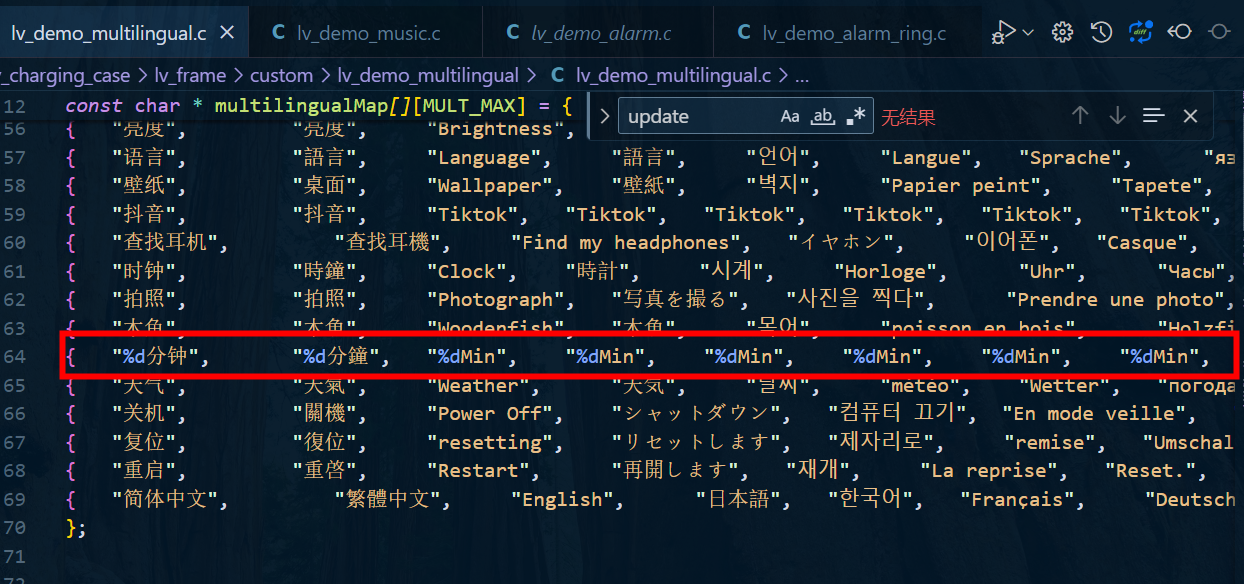1244x584 pixels.
Task: Click the "Restart" string on line 68
Action: pos(478,471)
